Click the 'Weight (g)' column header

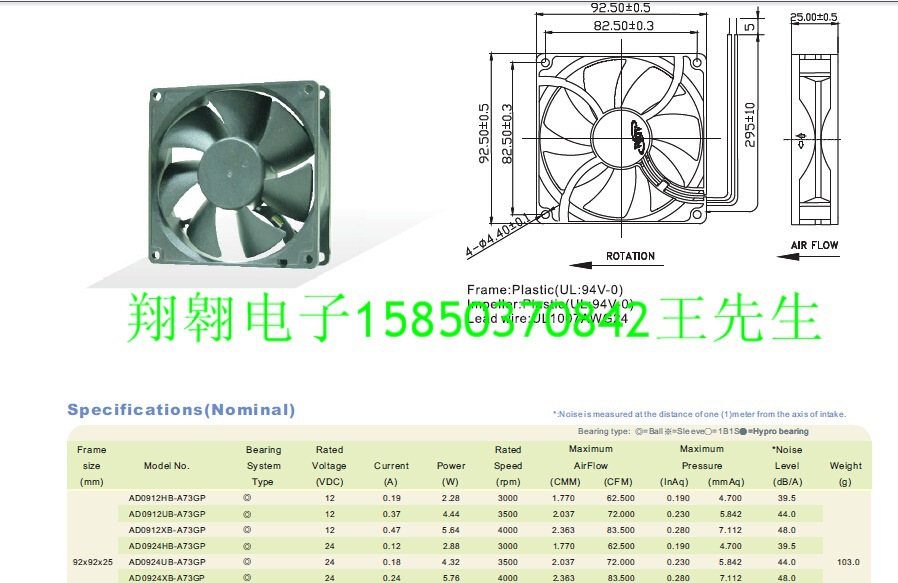[x=845, y=474]
